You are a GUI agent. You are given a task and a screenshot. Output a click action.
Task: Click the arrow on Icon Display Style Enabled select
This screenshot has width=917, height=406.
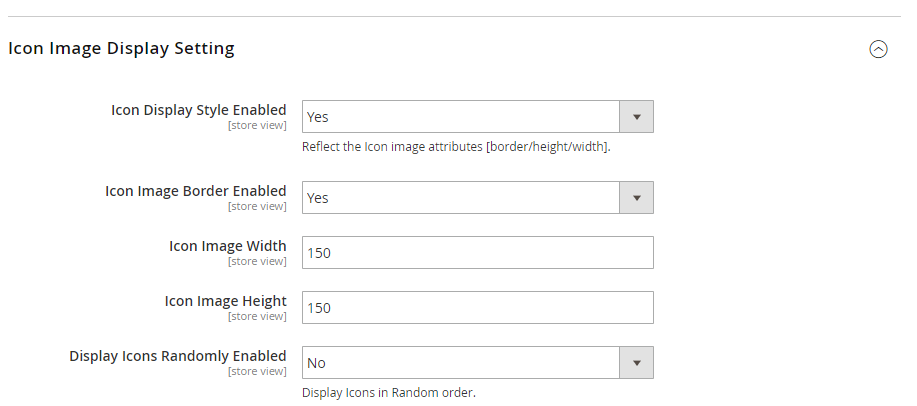pyautogui.click(x=636, y=117)
